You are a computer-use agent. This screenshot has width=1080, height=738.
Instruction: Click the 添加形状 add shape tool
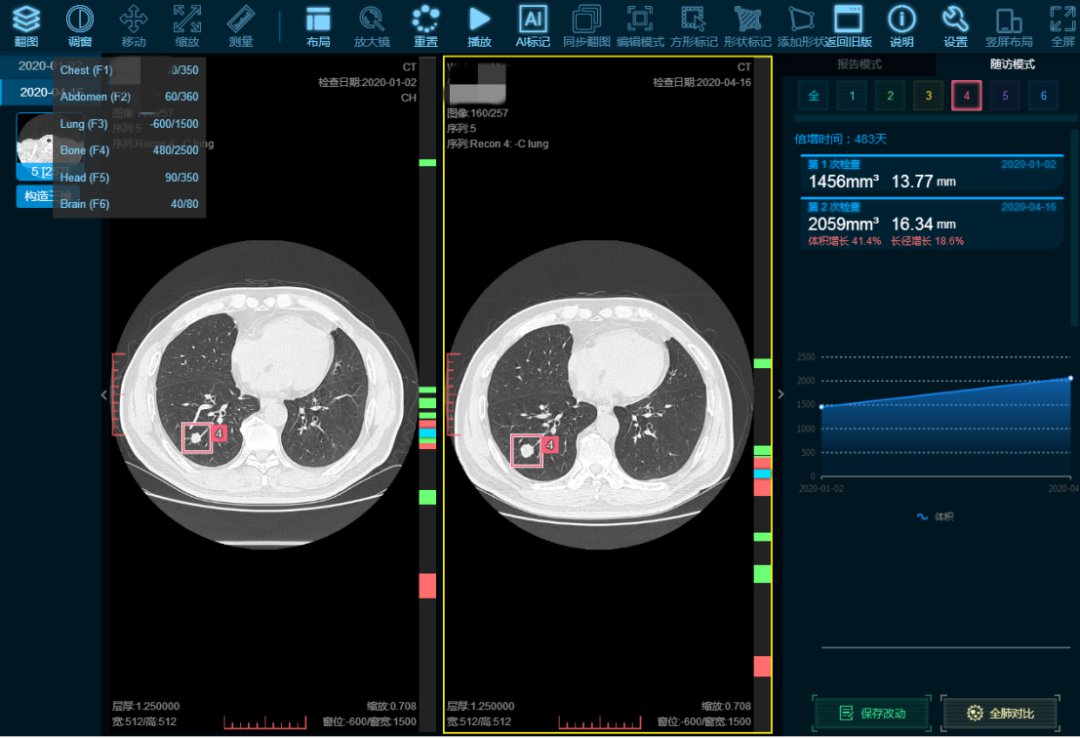(800, 25)
